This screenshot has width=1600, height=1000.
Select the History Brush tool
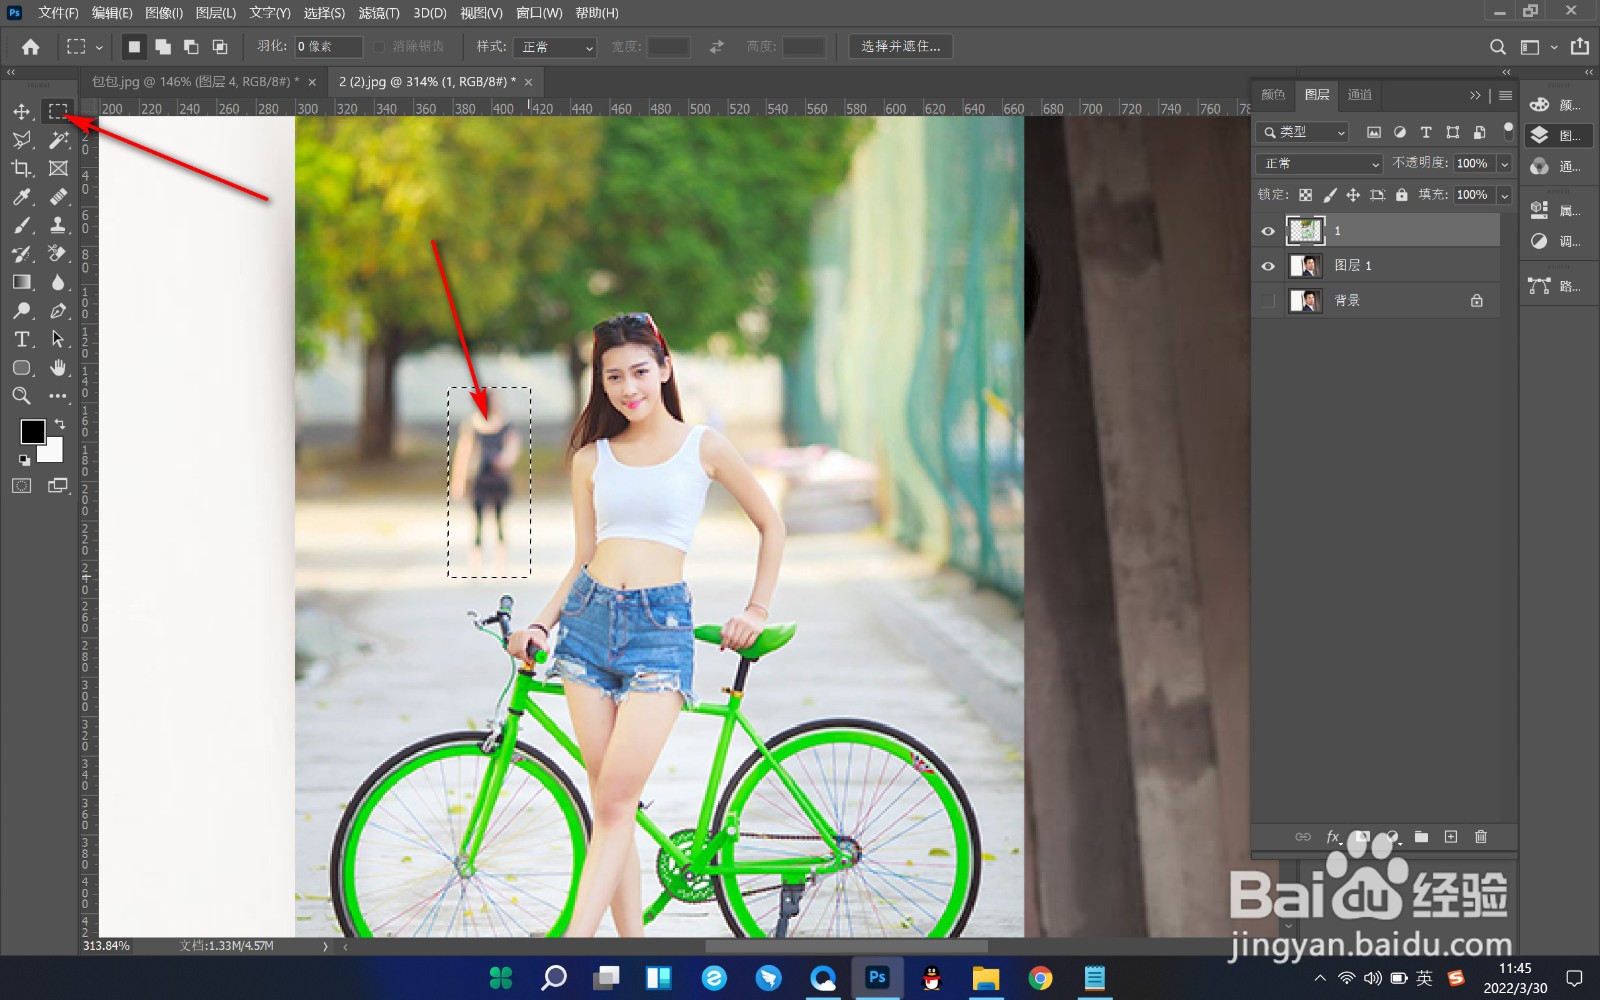[x=21, y=254]
